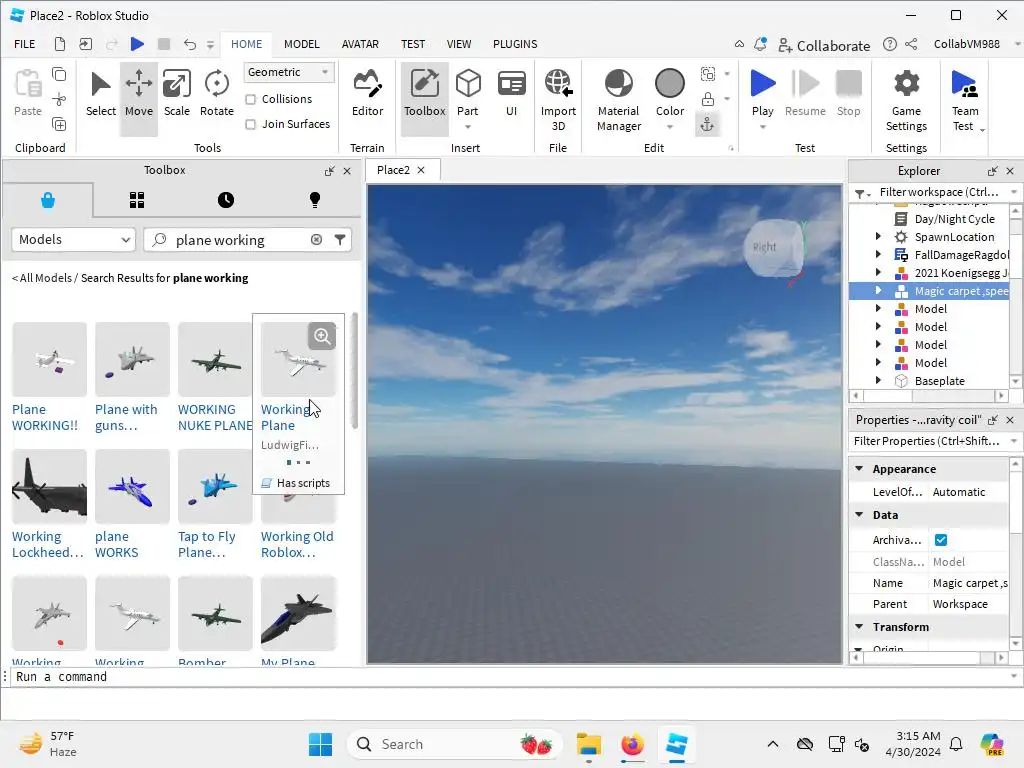Image resolution: width=1024 pixels, height=768 pixels.
Task: Click the notifications bell with badge
Action: coord(760,44)
